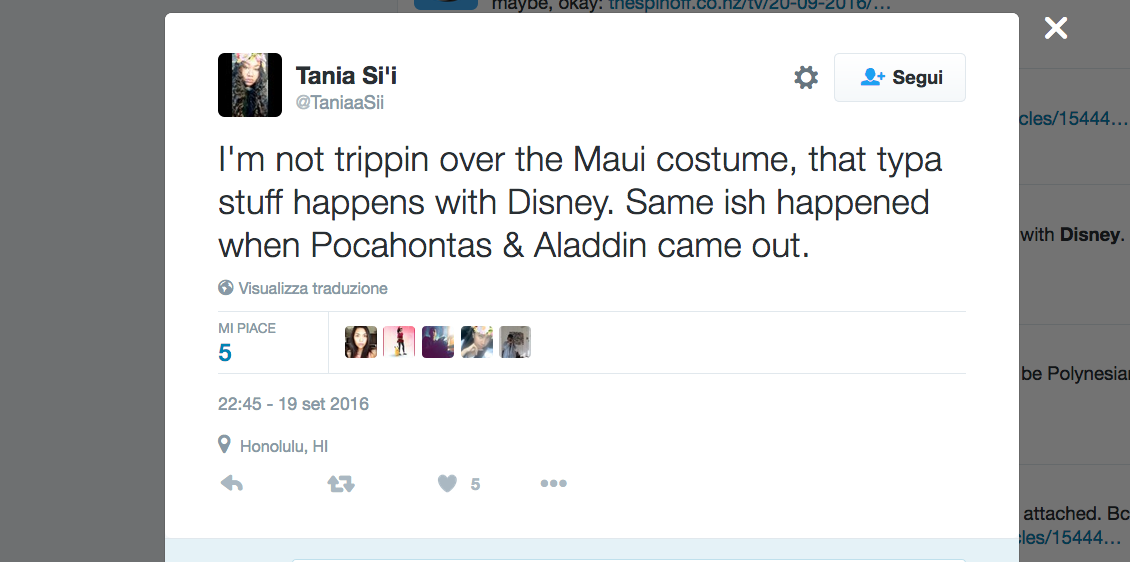Click the globe translation icon
Viewport: 1130px width, 562px height.
pyautogui.click(x=226, y=288)
